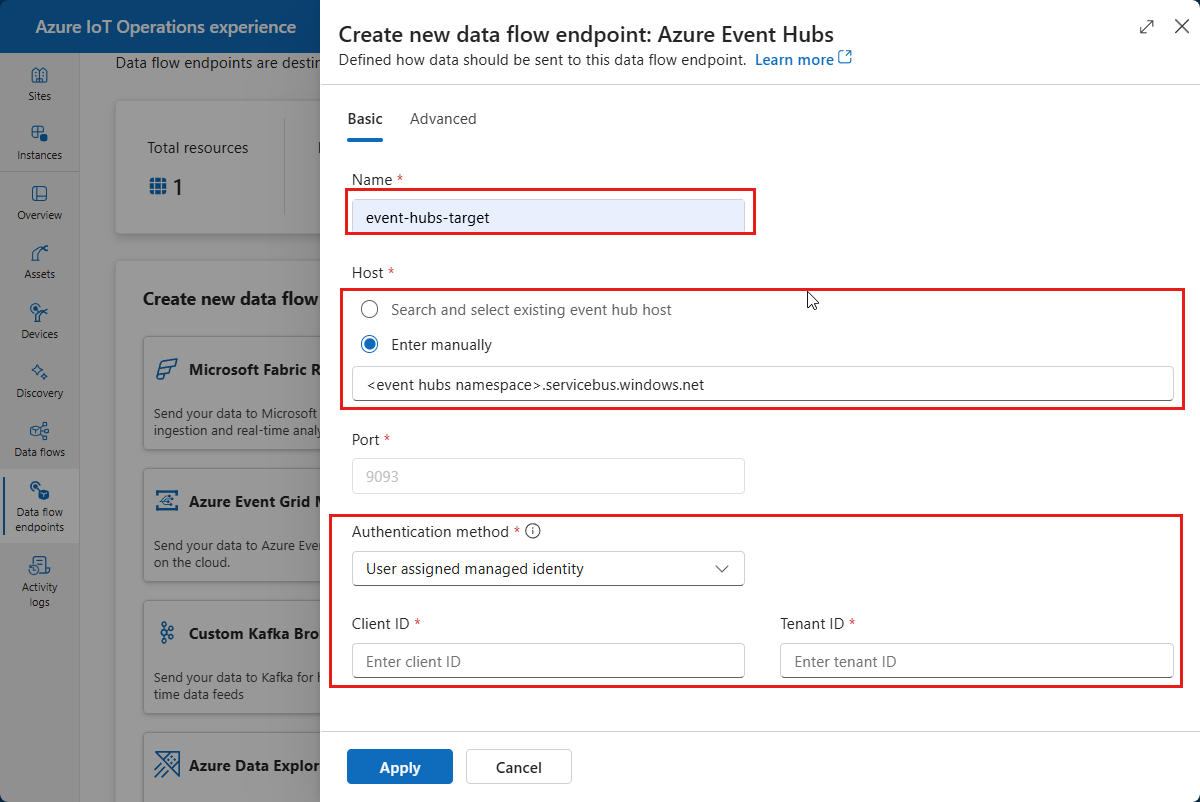Image resolution: width=1200 pixels, height=802 pixels.
Task: Click the Client ID input field
Action: tap(548, 660)
